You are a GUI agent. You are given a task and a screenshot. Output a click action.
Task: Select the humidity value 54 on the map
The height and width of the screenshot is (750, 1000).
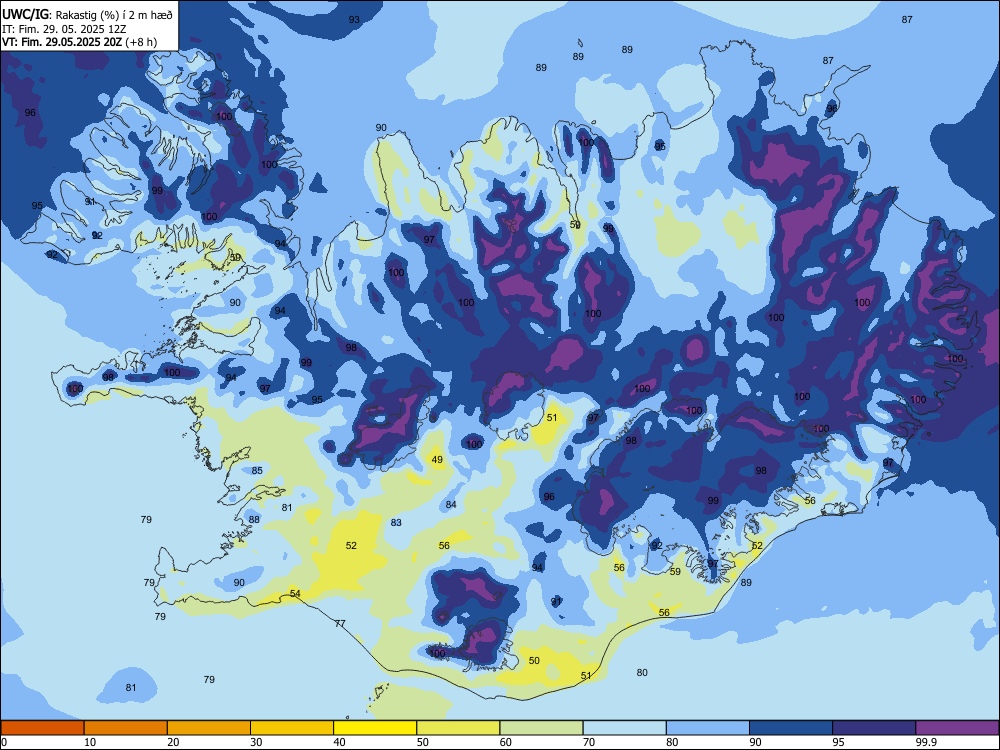point(295,593)
